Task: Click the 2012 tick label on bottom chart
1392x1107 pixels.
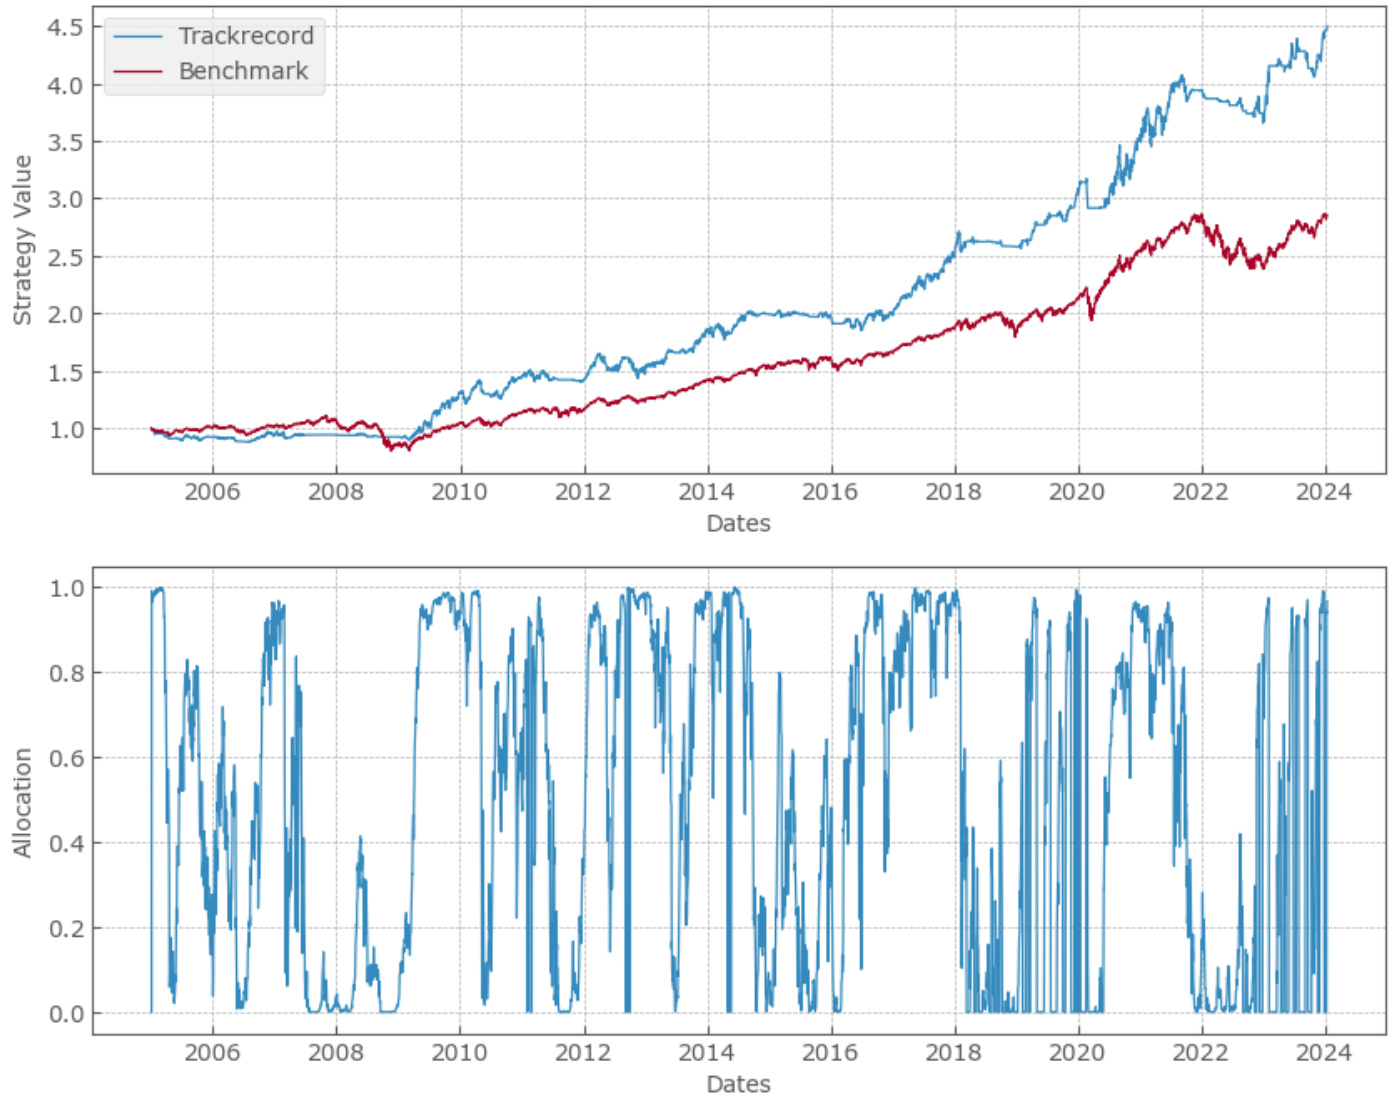Action: pos(583,1052)
